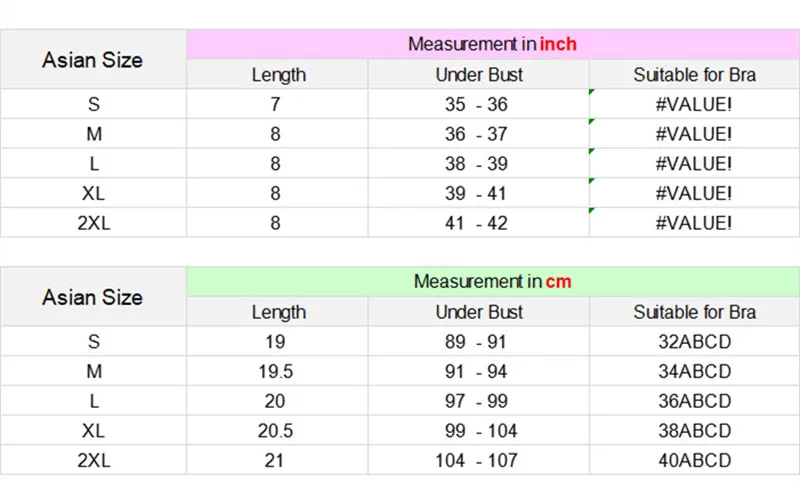Viewport: 800px width, 496px height.
Task: Click green error indicator in 2XL row
Action: click(x=591, y=210)
